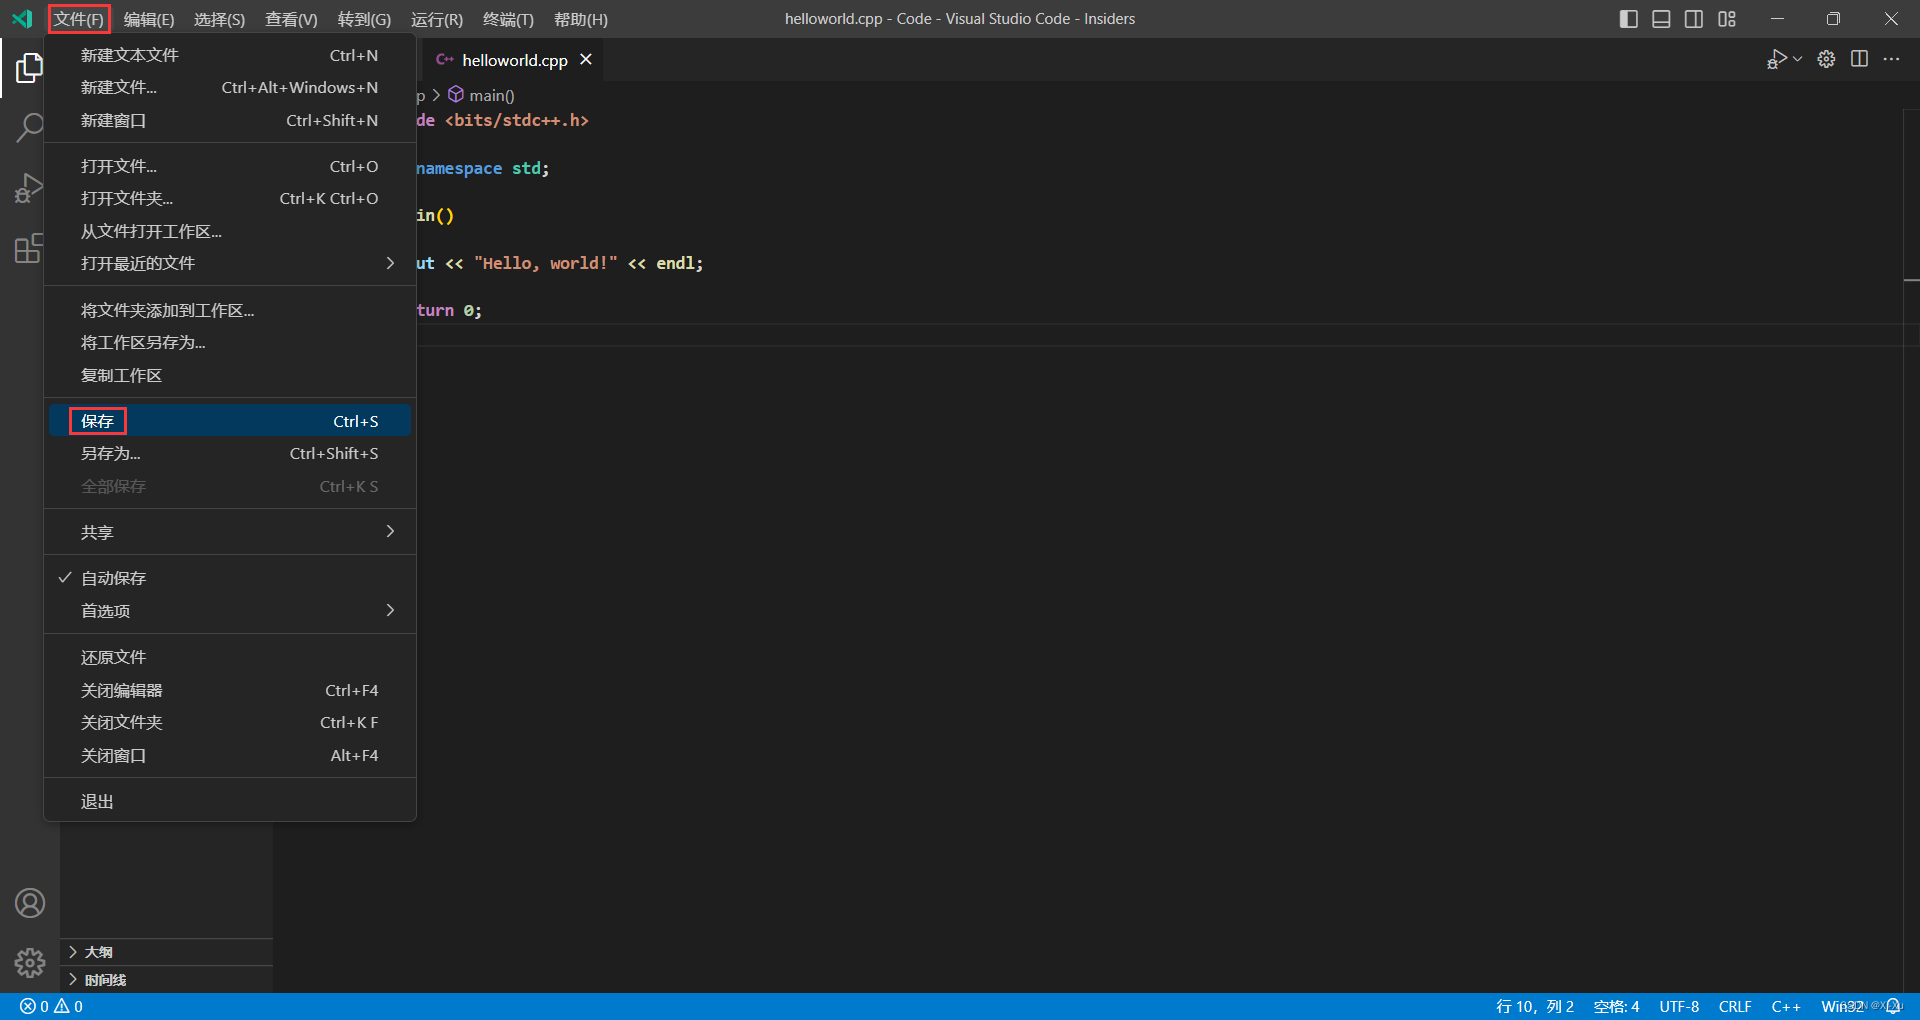
Task: Expand 打开最近的文件 submenu
Action: (x=137, y=263)
